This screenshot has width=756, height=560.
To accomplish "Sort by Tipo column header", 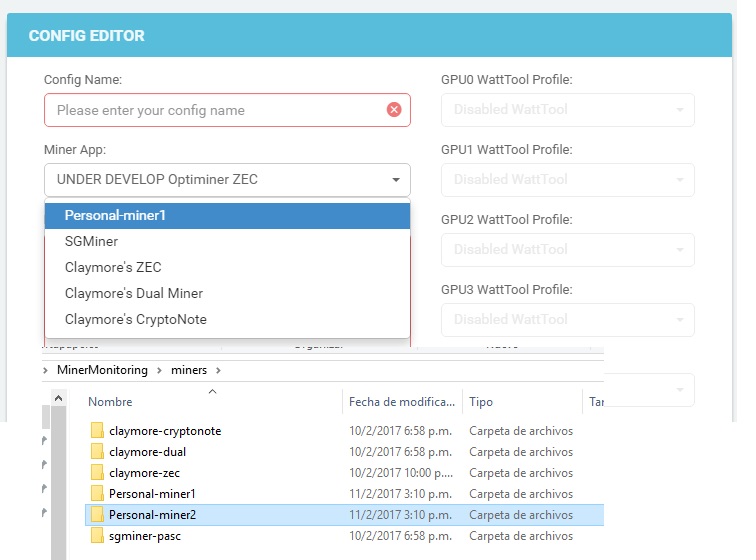I will (481, 402).
